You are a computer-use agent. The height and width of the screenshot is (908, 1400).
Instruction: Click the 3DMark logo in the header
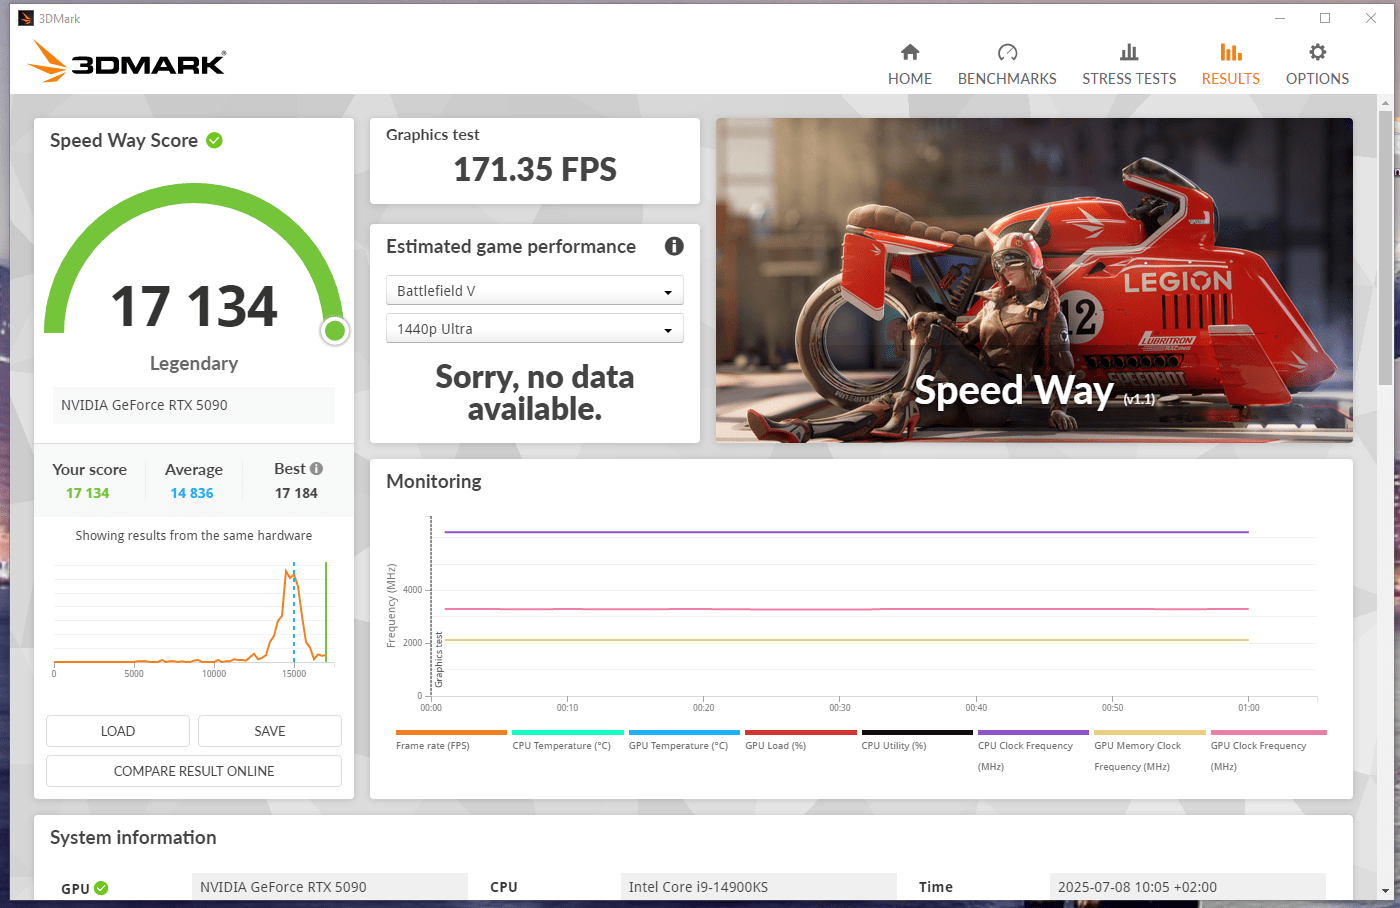[127, 61]
